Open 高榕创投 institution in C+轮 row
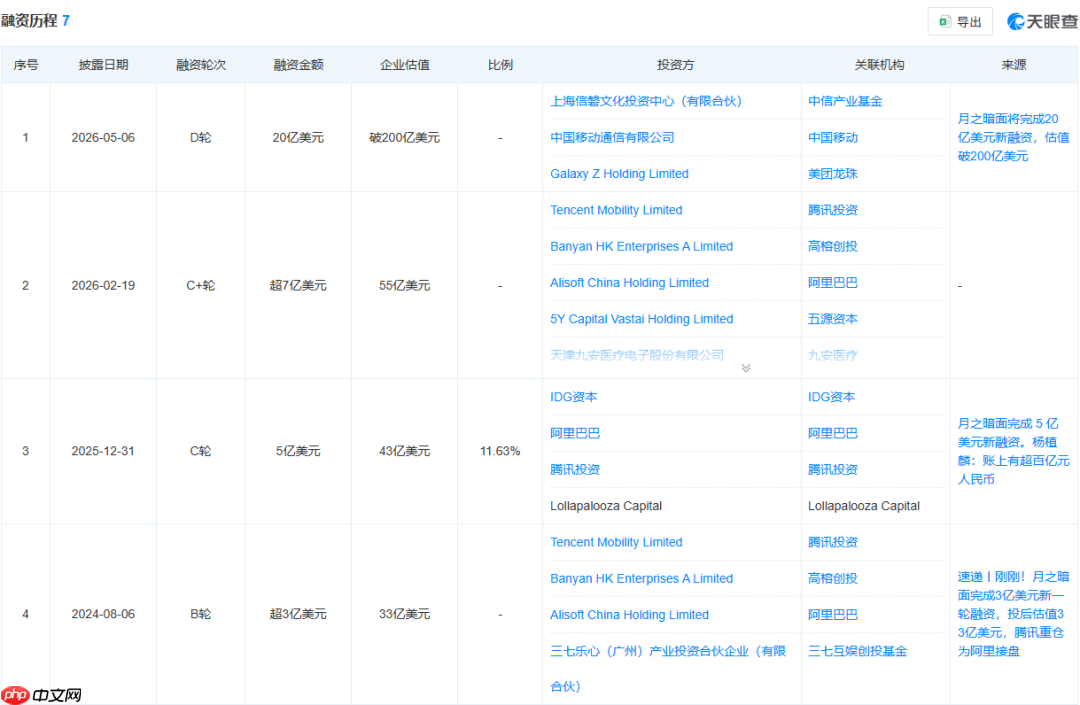 click(x=833, y=246)
